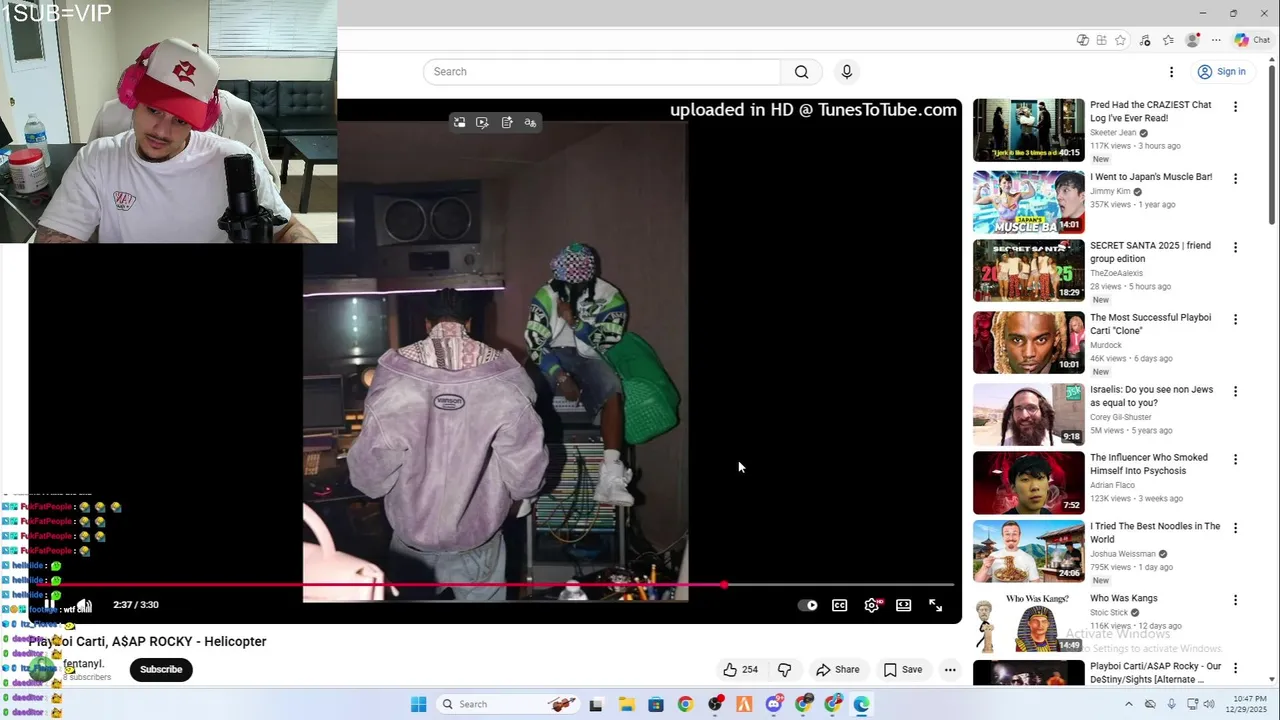Image resolution: width=1280 pixels, height=720 pixels.
Task: Open The Influencer Who Smoked Himself Into Psychosis
Action: click(1149, 464)
